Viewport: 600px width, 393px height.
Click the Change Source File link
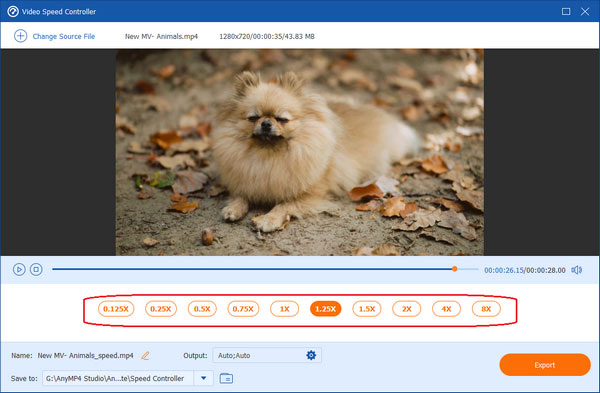pos(64,36)
